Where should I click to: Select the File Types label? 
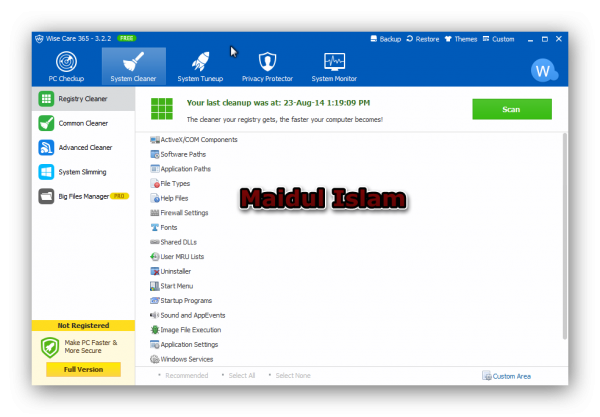(175, 184)
